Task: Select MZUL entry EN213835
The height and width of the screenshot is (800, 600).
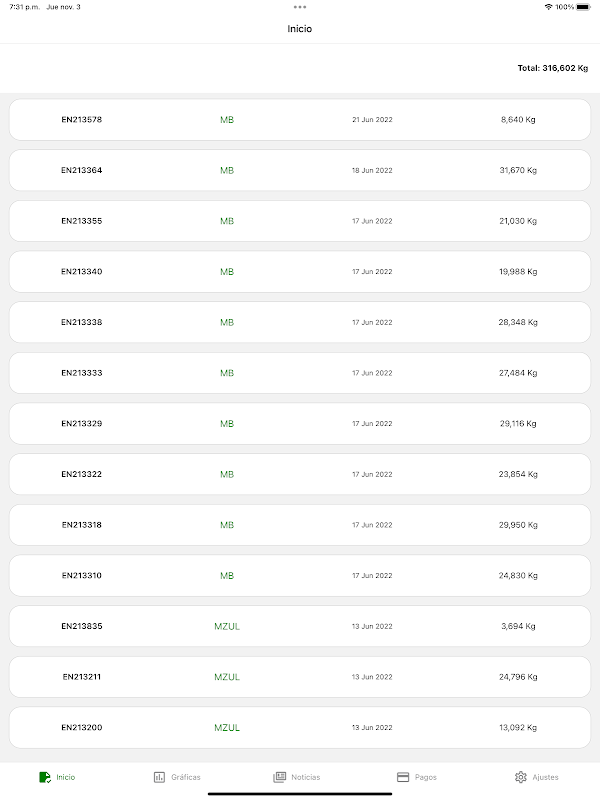Action: click(x=300, y=626)
